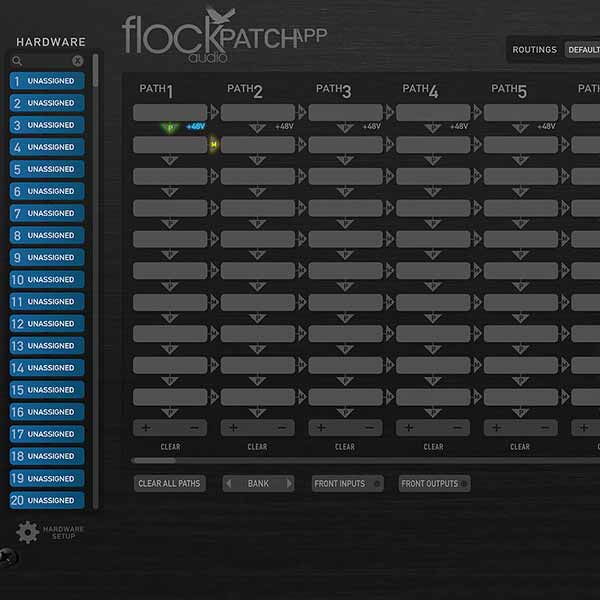Click the P icon under Path 5's first slot
The width and height of the screenshot is (600, 600).
point(520,128)
